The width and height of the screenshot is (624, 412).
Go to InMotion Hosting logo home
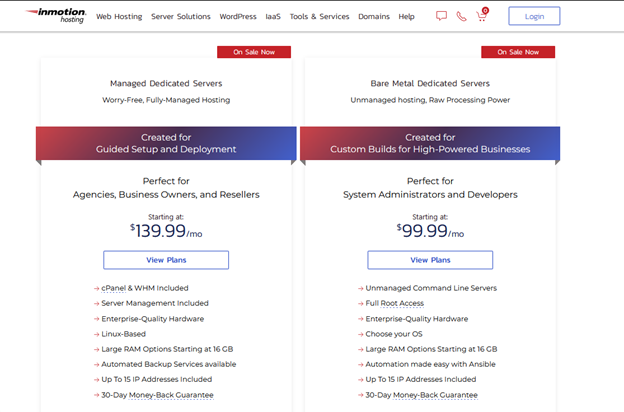pyautogui.click(x=56, y=16)
